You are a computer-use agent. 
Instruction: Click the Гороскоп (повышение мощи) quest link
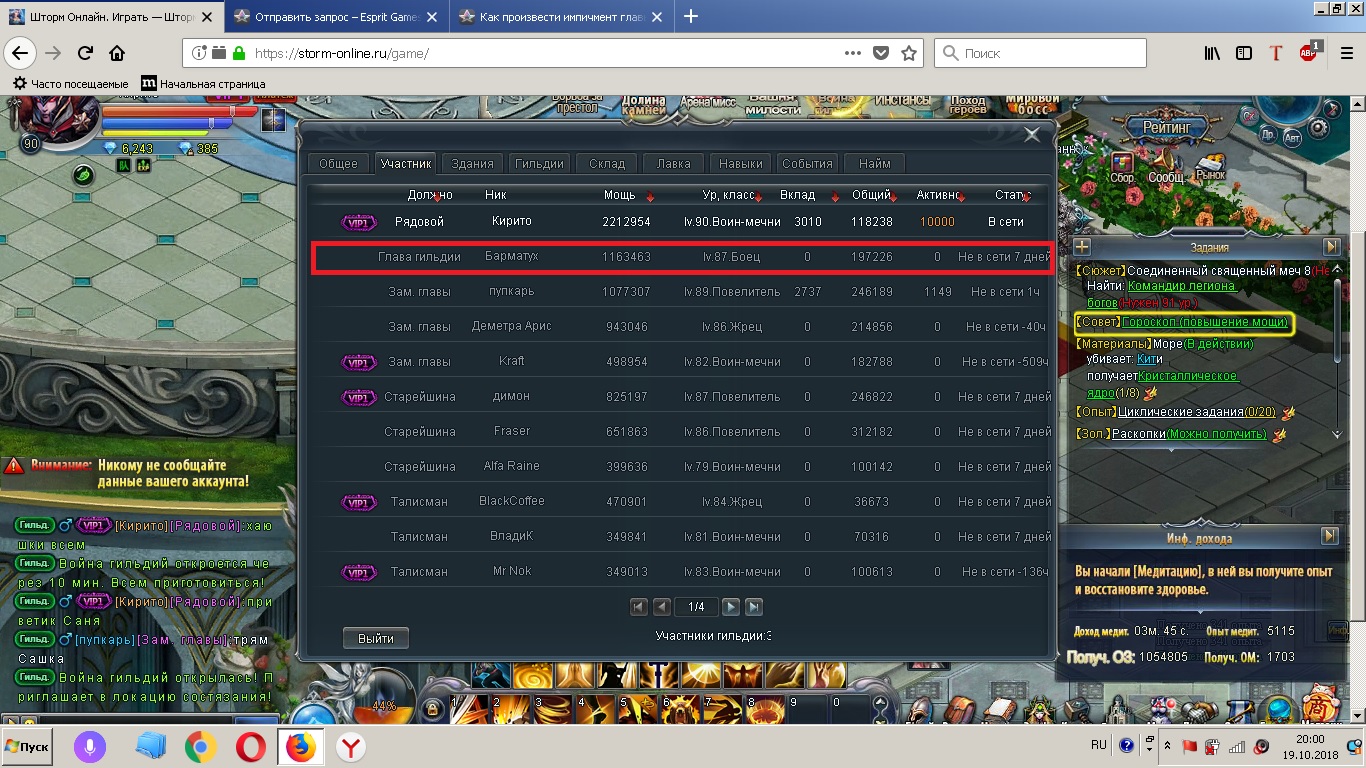[x=1204, y=323]
